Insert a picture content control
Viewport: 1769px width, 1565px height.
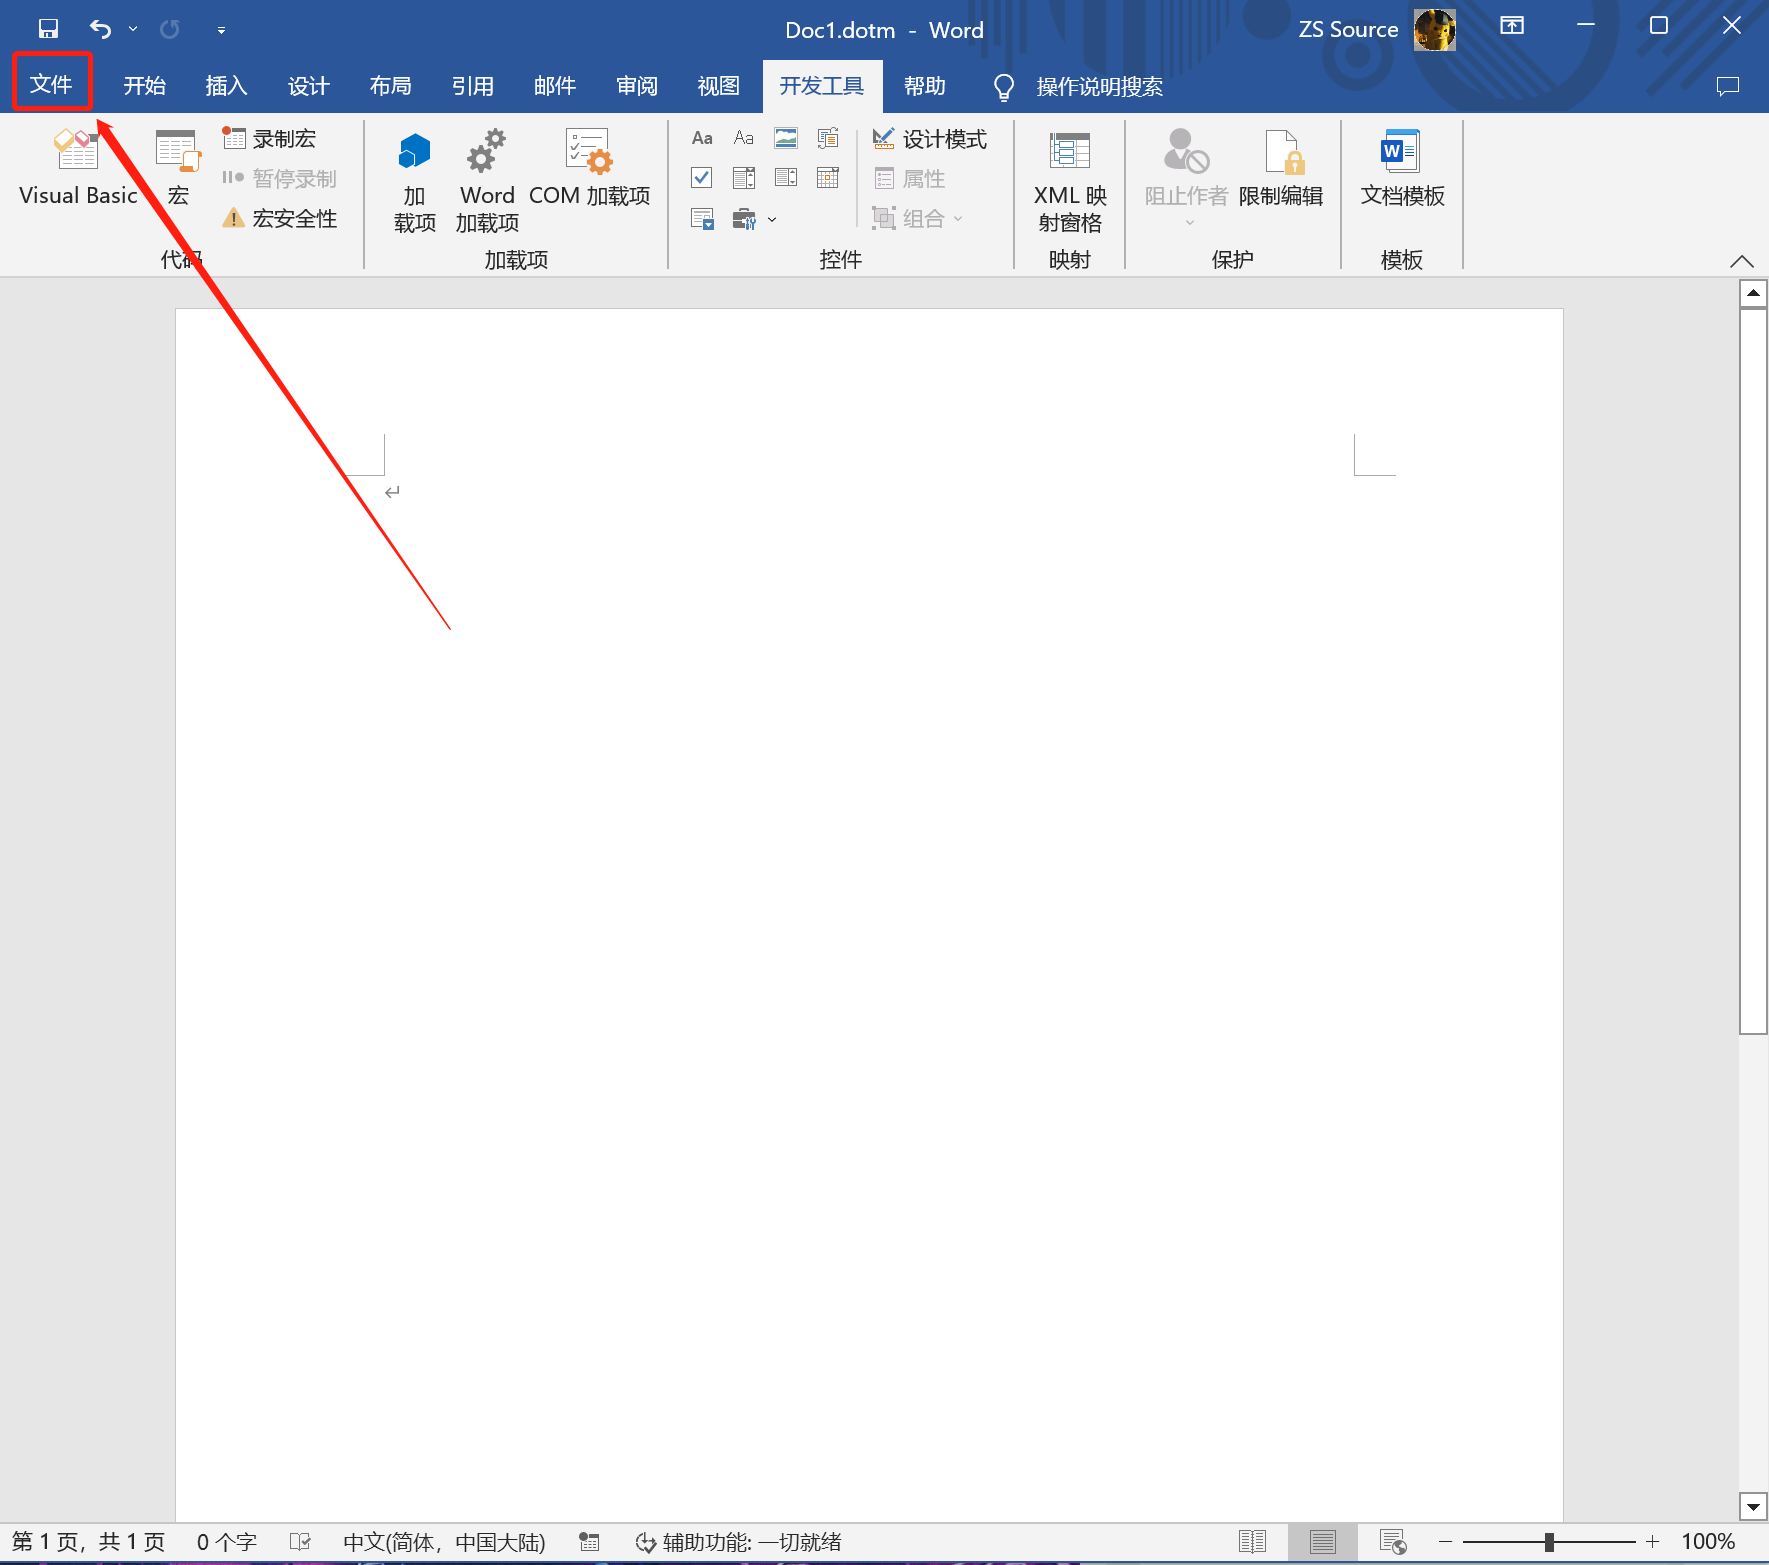[x=786, y=138]
